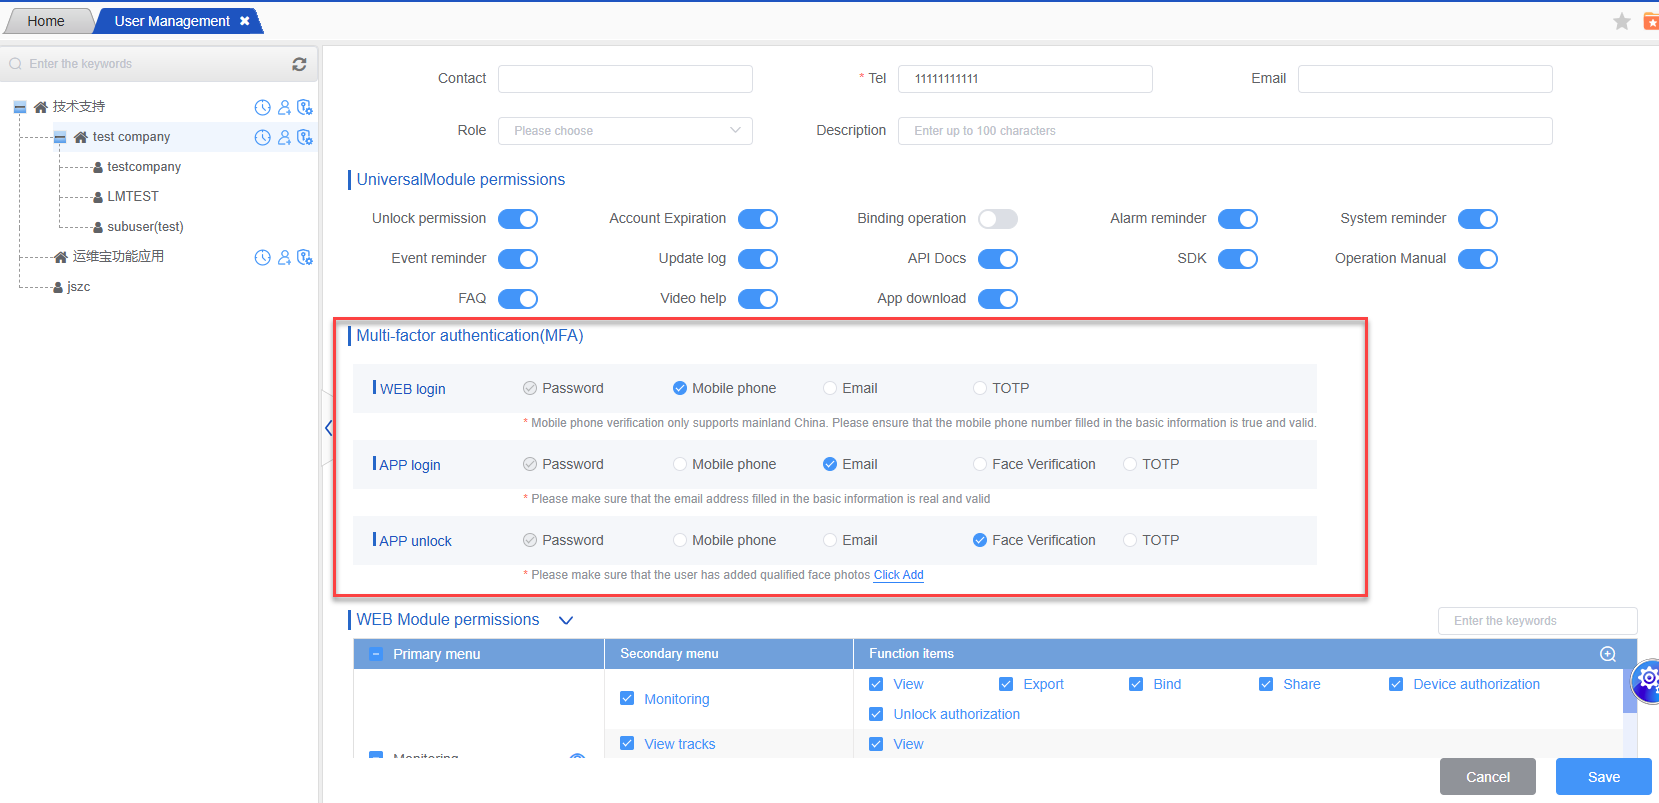The width and height of the screenshot is (1659, 803).
Task: Open the Click Add face photos link
Action: coord(898,575)
